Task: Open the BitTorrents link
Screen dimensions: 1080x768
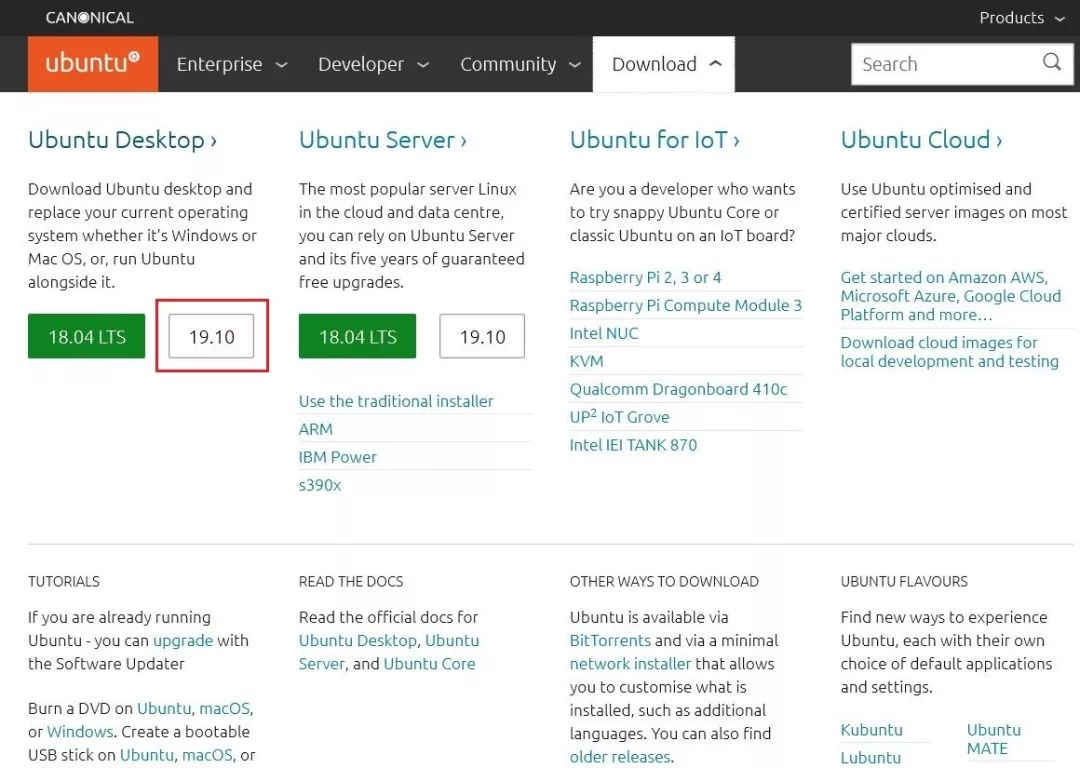Action: (x=610, y=641)
